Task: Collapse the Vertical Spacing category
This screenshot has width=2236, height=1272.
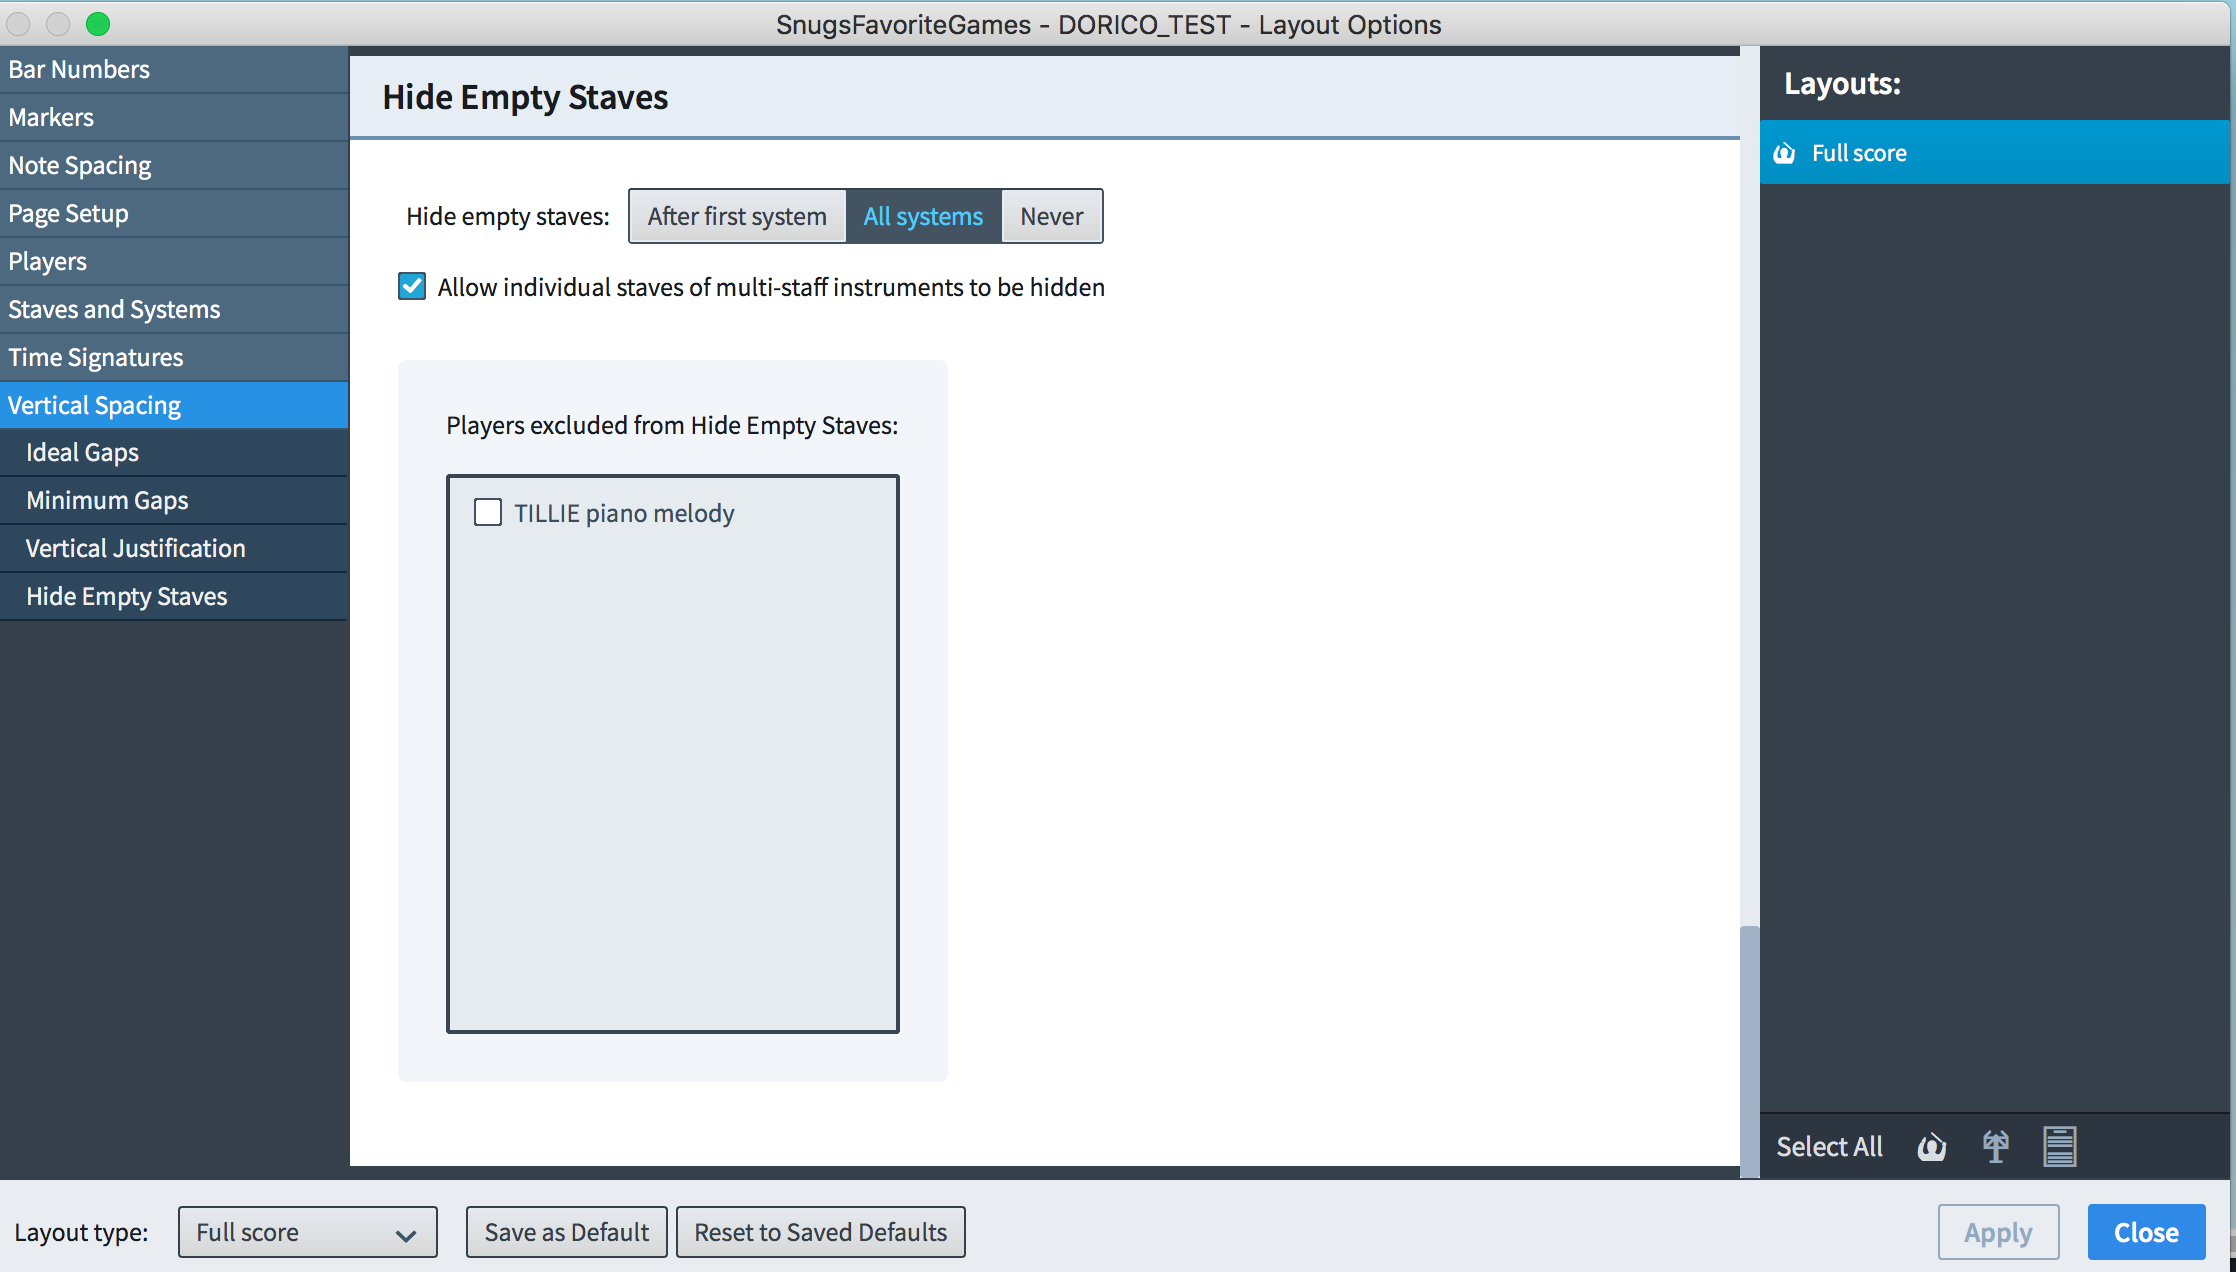Action: [95, 405]
